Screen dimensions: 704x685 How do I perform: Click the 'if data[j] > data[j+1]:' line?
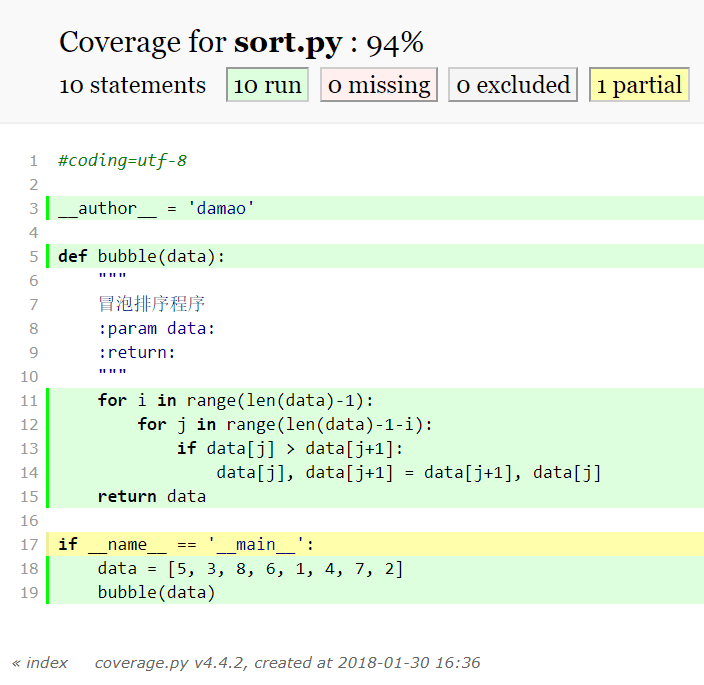290,448
